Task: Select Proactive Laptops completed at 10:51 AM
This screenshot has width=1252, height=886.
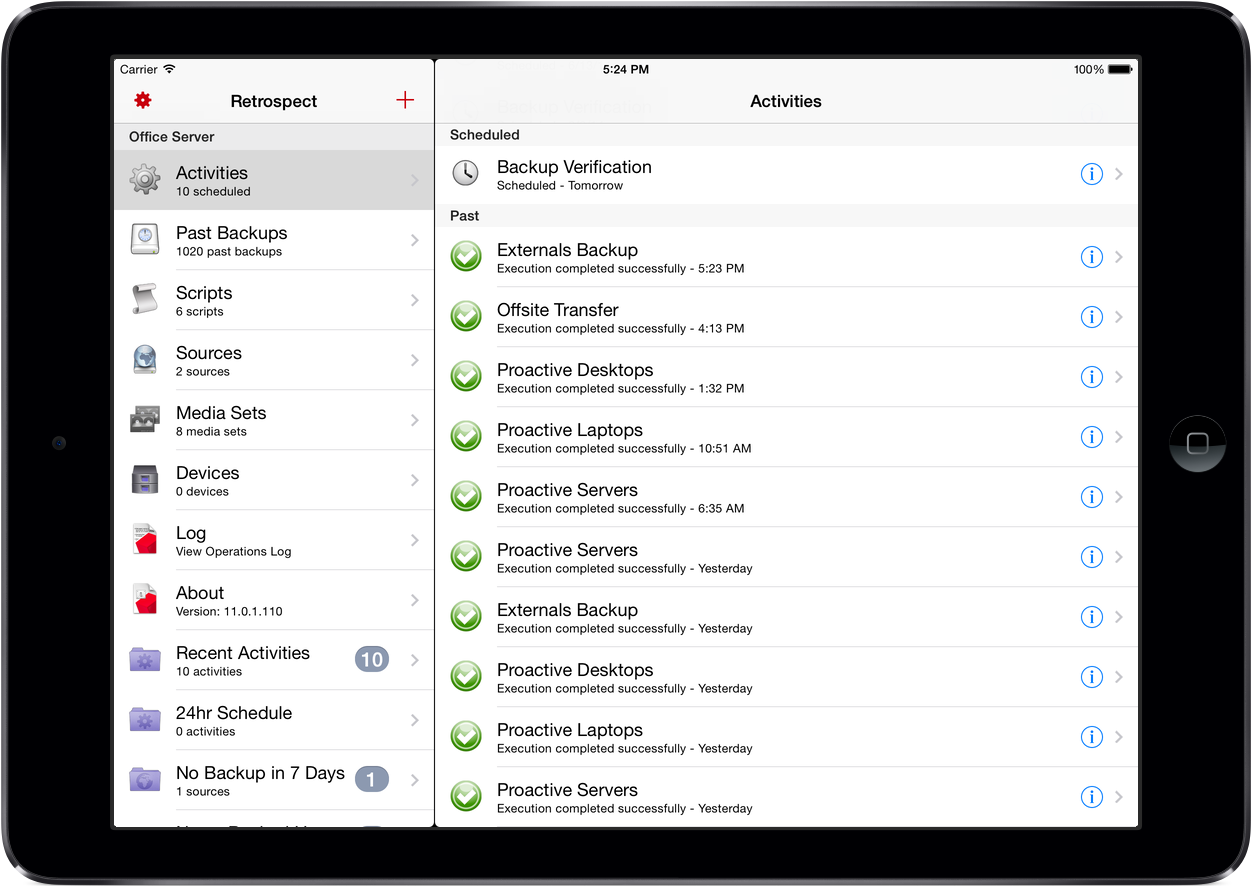Action: [x=787, y=437]
